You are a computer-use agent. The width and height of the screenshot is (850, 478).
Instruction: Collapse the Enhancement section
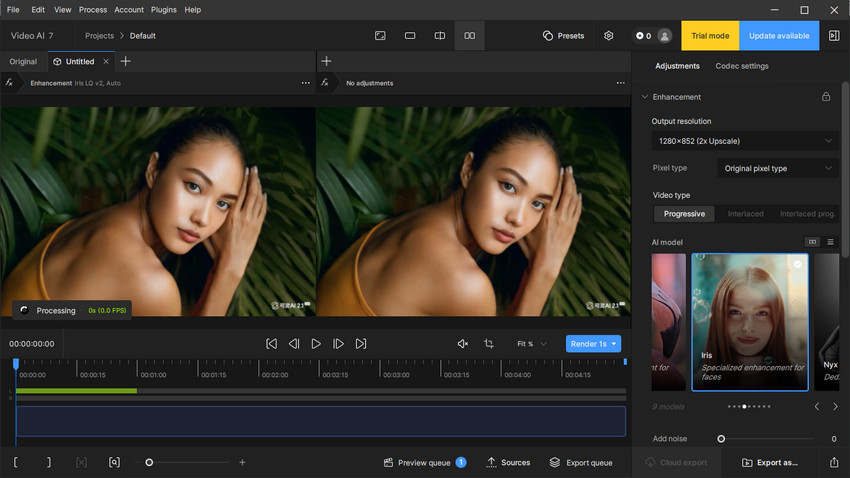[x=645, y=97]
